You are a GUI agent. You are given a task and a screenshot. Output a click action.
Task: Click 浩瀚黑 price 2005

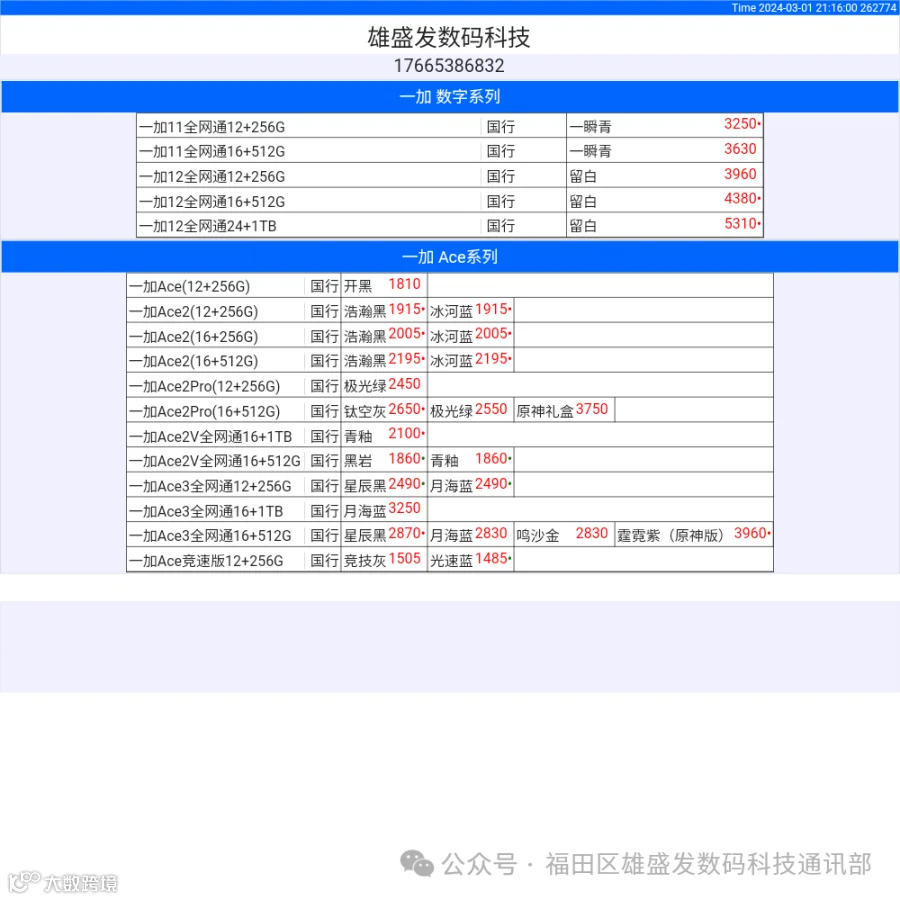(x=404, y=334)
